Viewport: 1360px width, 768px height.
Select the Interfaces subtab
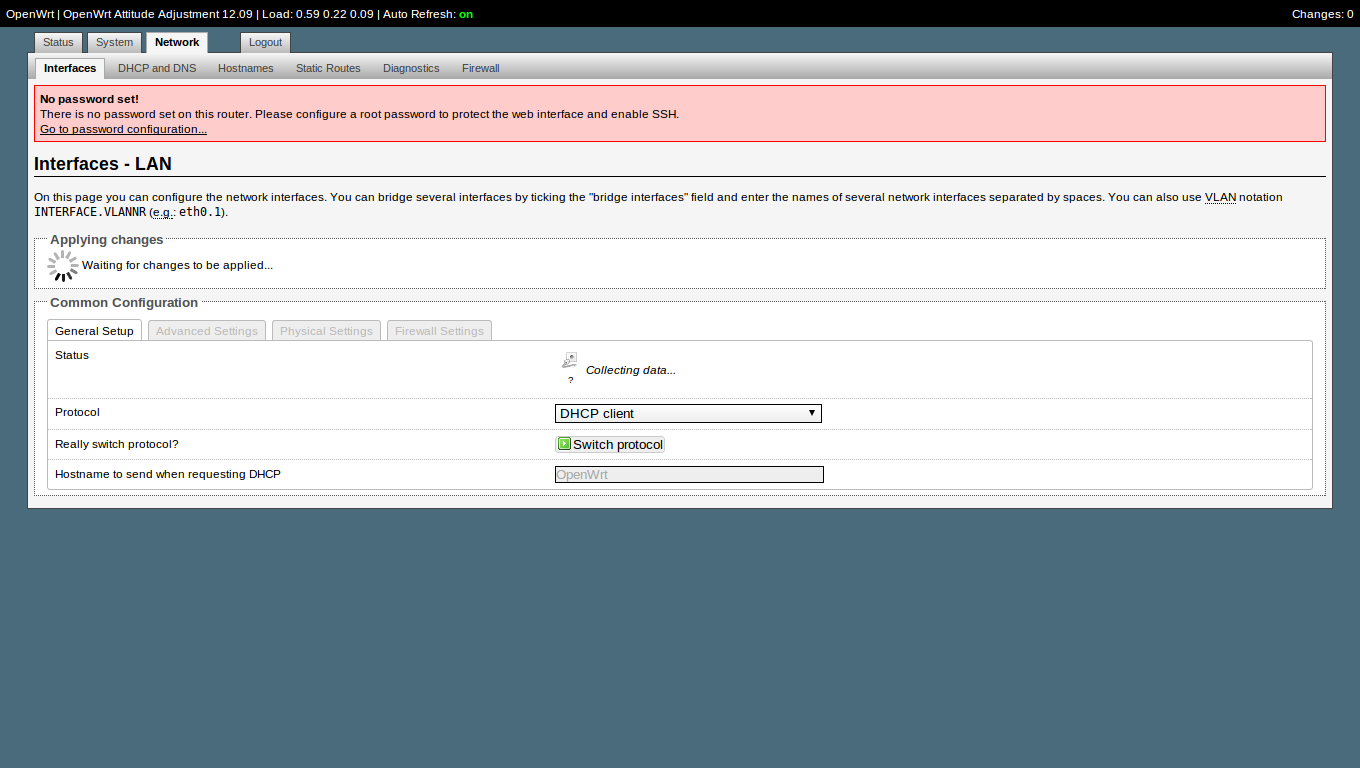pos(70,68)
